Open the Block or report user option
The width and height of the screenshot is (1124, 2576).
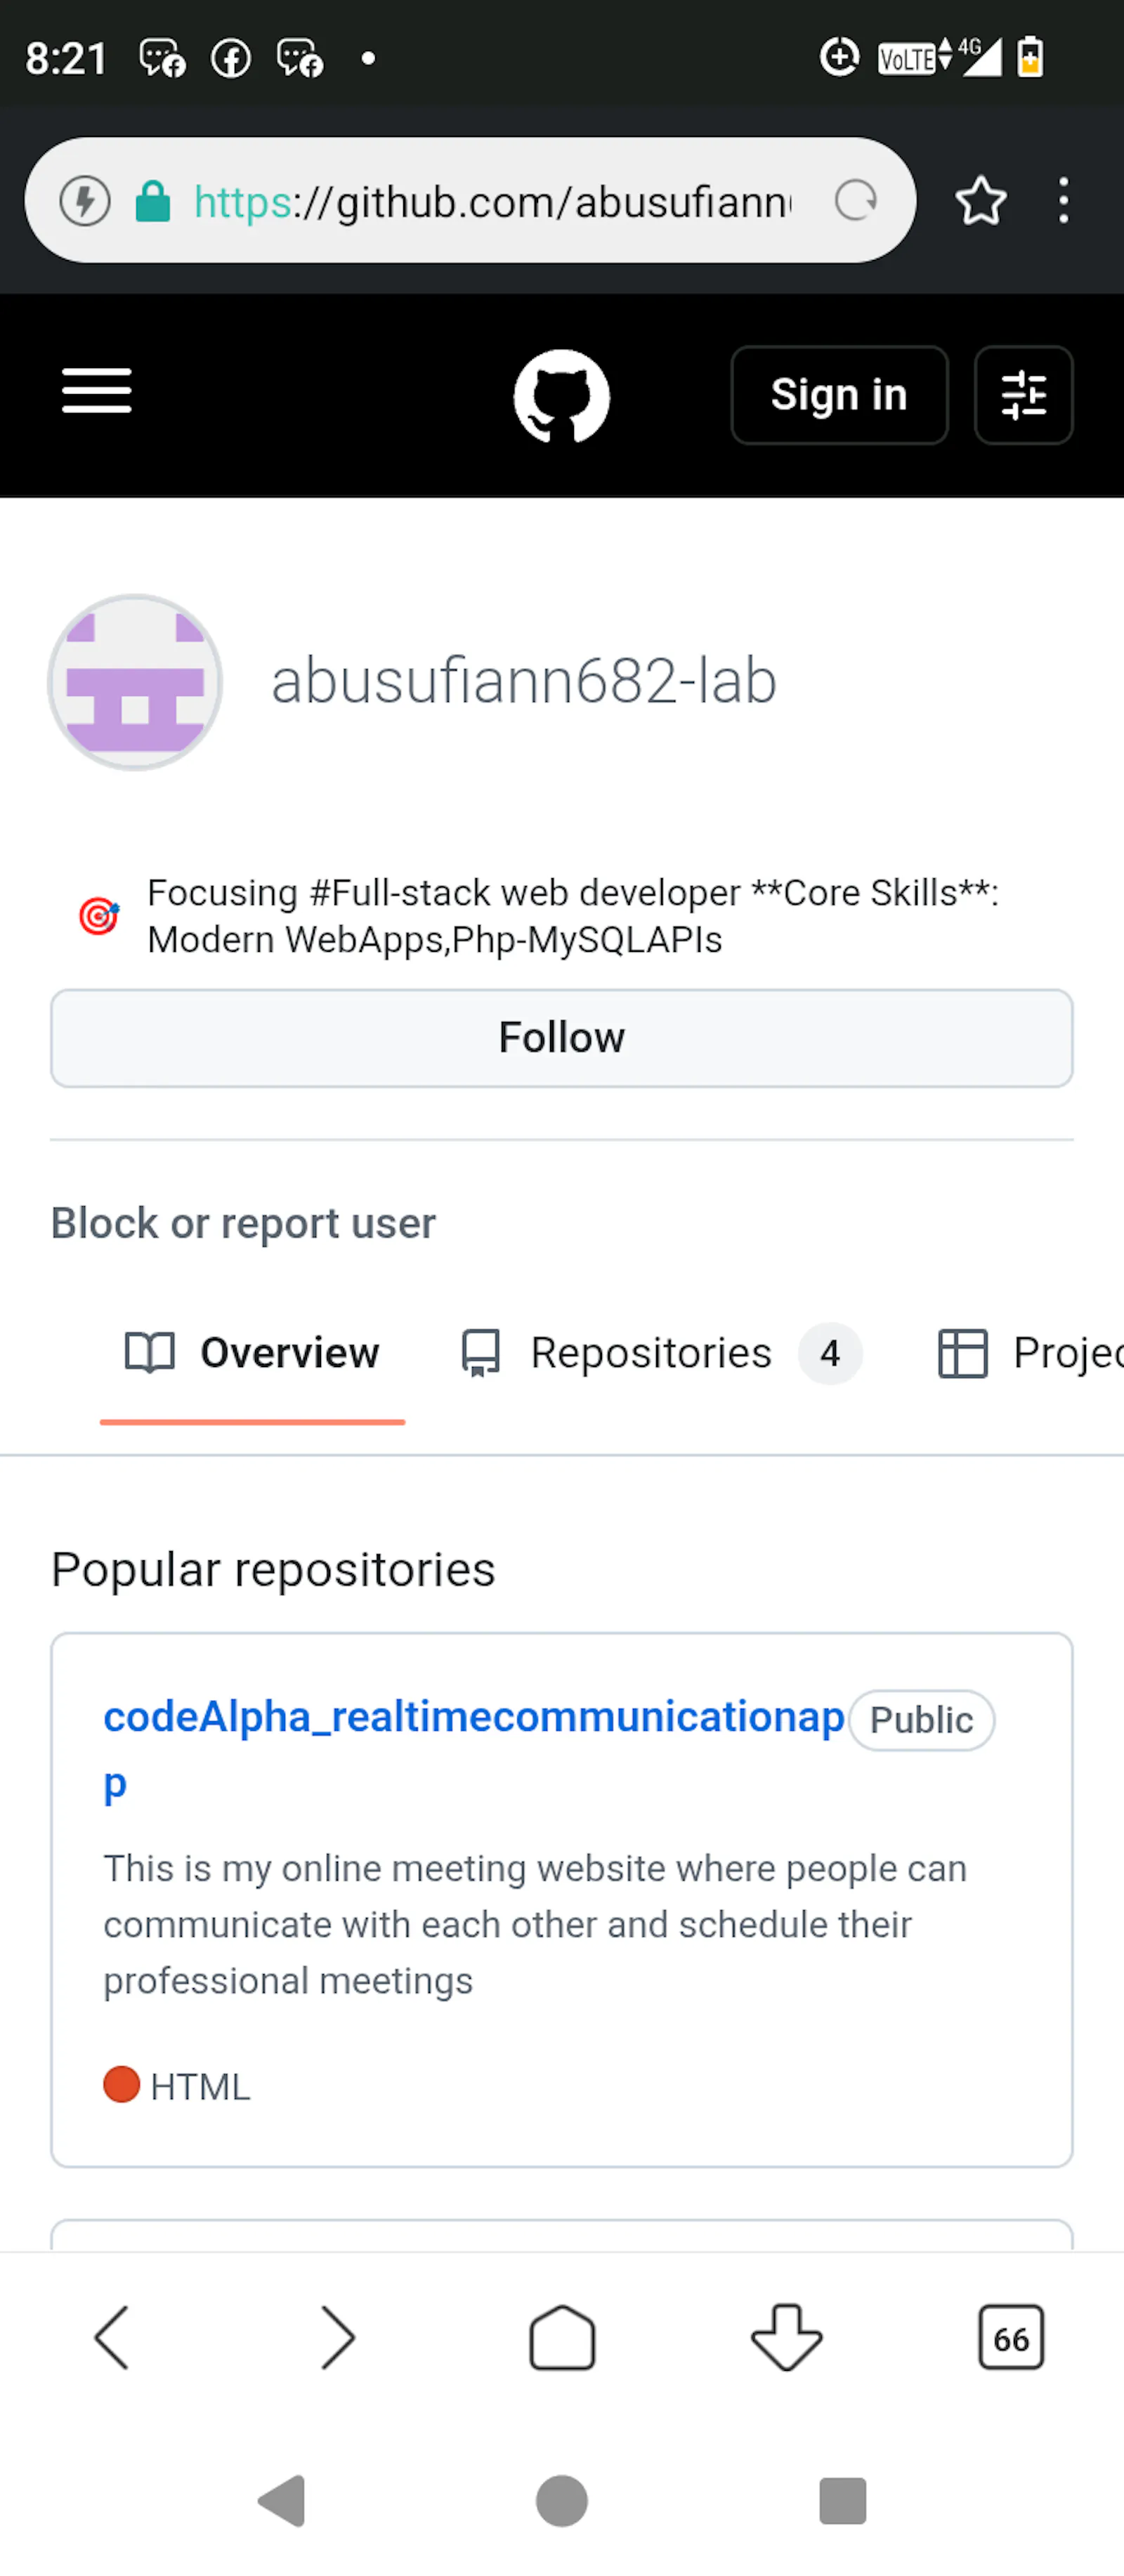point(243,1223)
